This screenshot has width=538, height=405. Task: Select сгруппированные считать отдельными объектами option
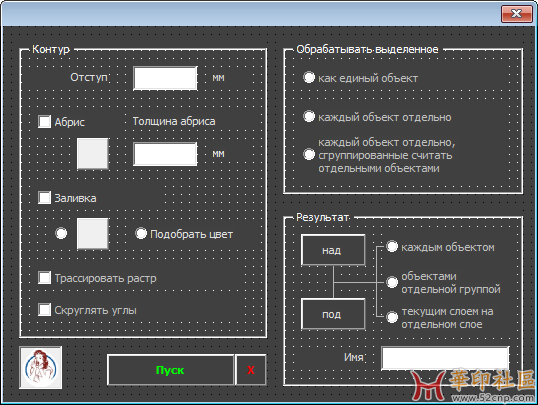(309, 154)
